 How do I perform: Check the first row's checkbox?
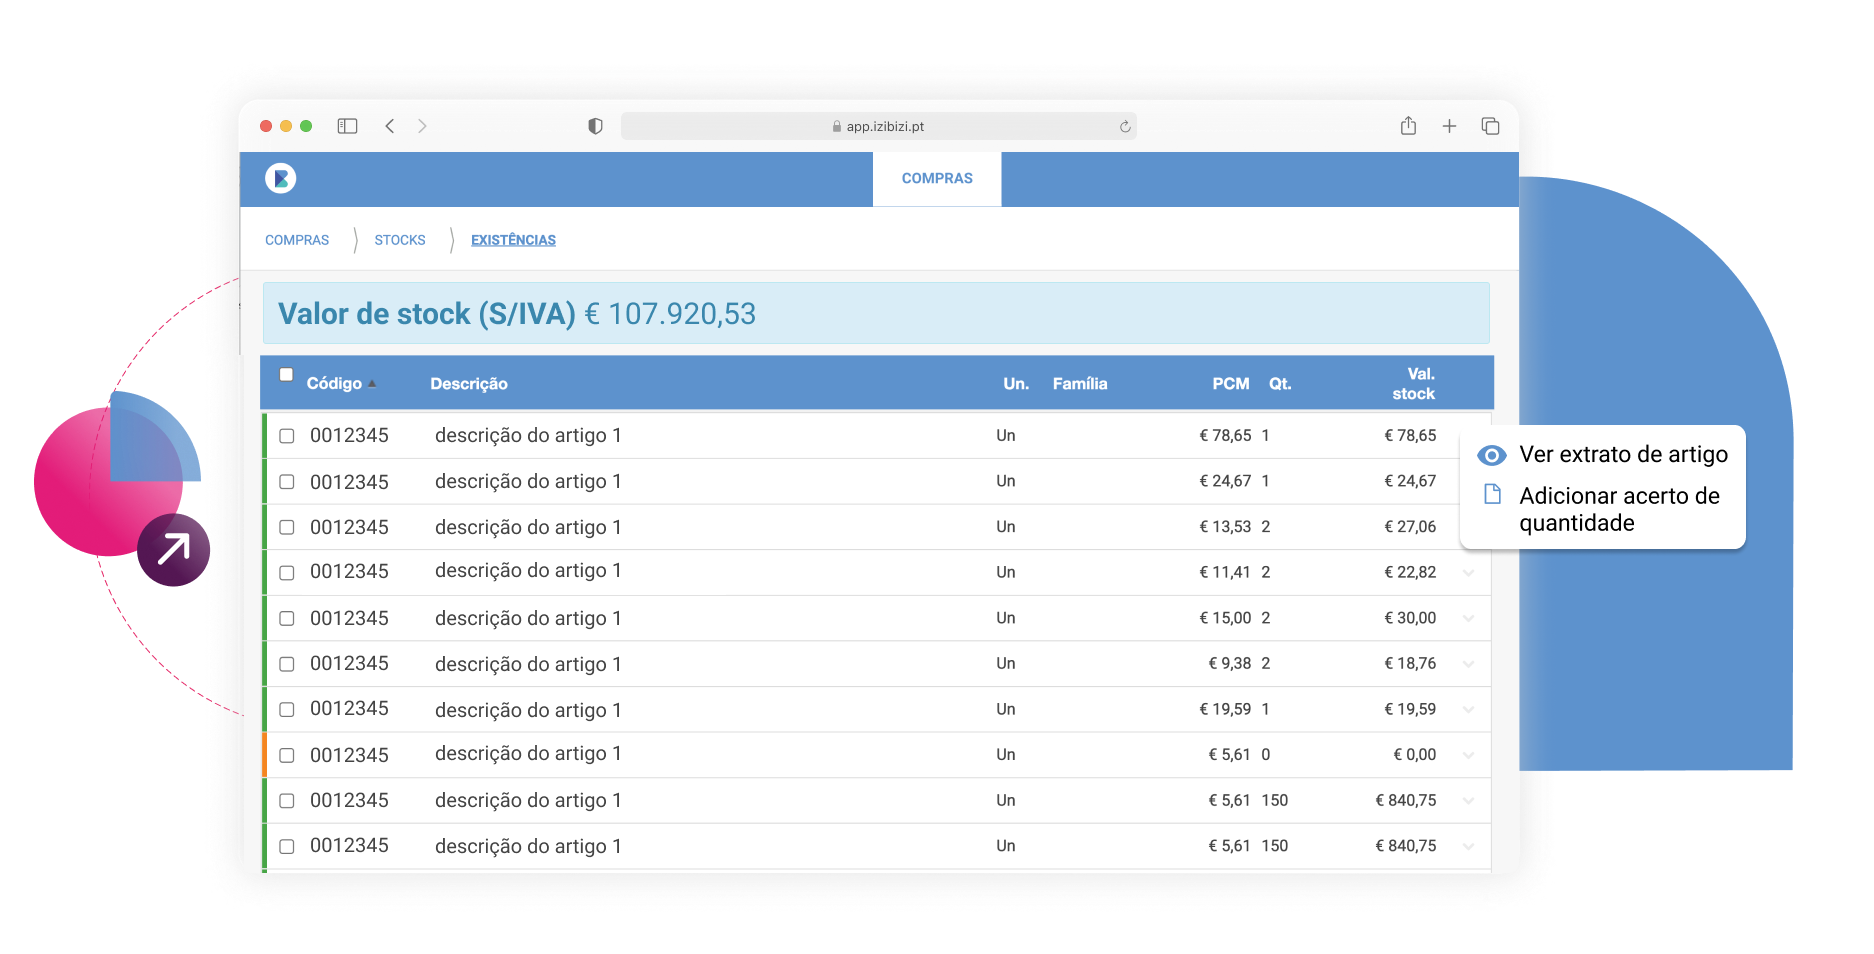pyautogui.click(x=287, y=436)
